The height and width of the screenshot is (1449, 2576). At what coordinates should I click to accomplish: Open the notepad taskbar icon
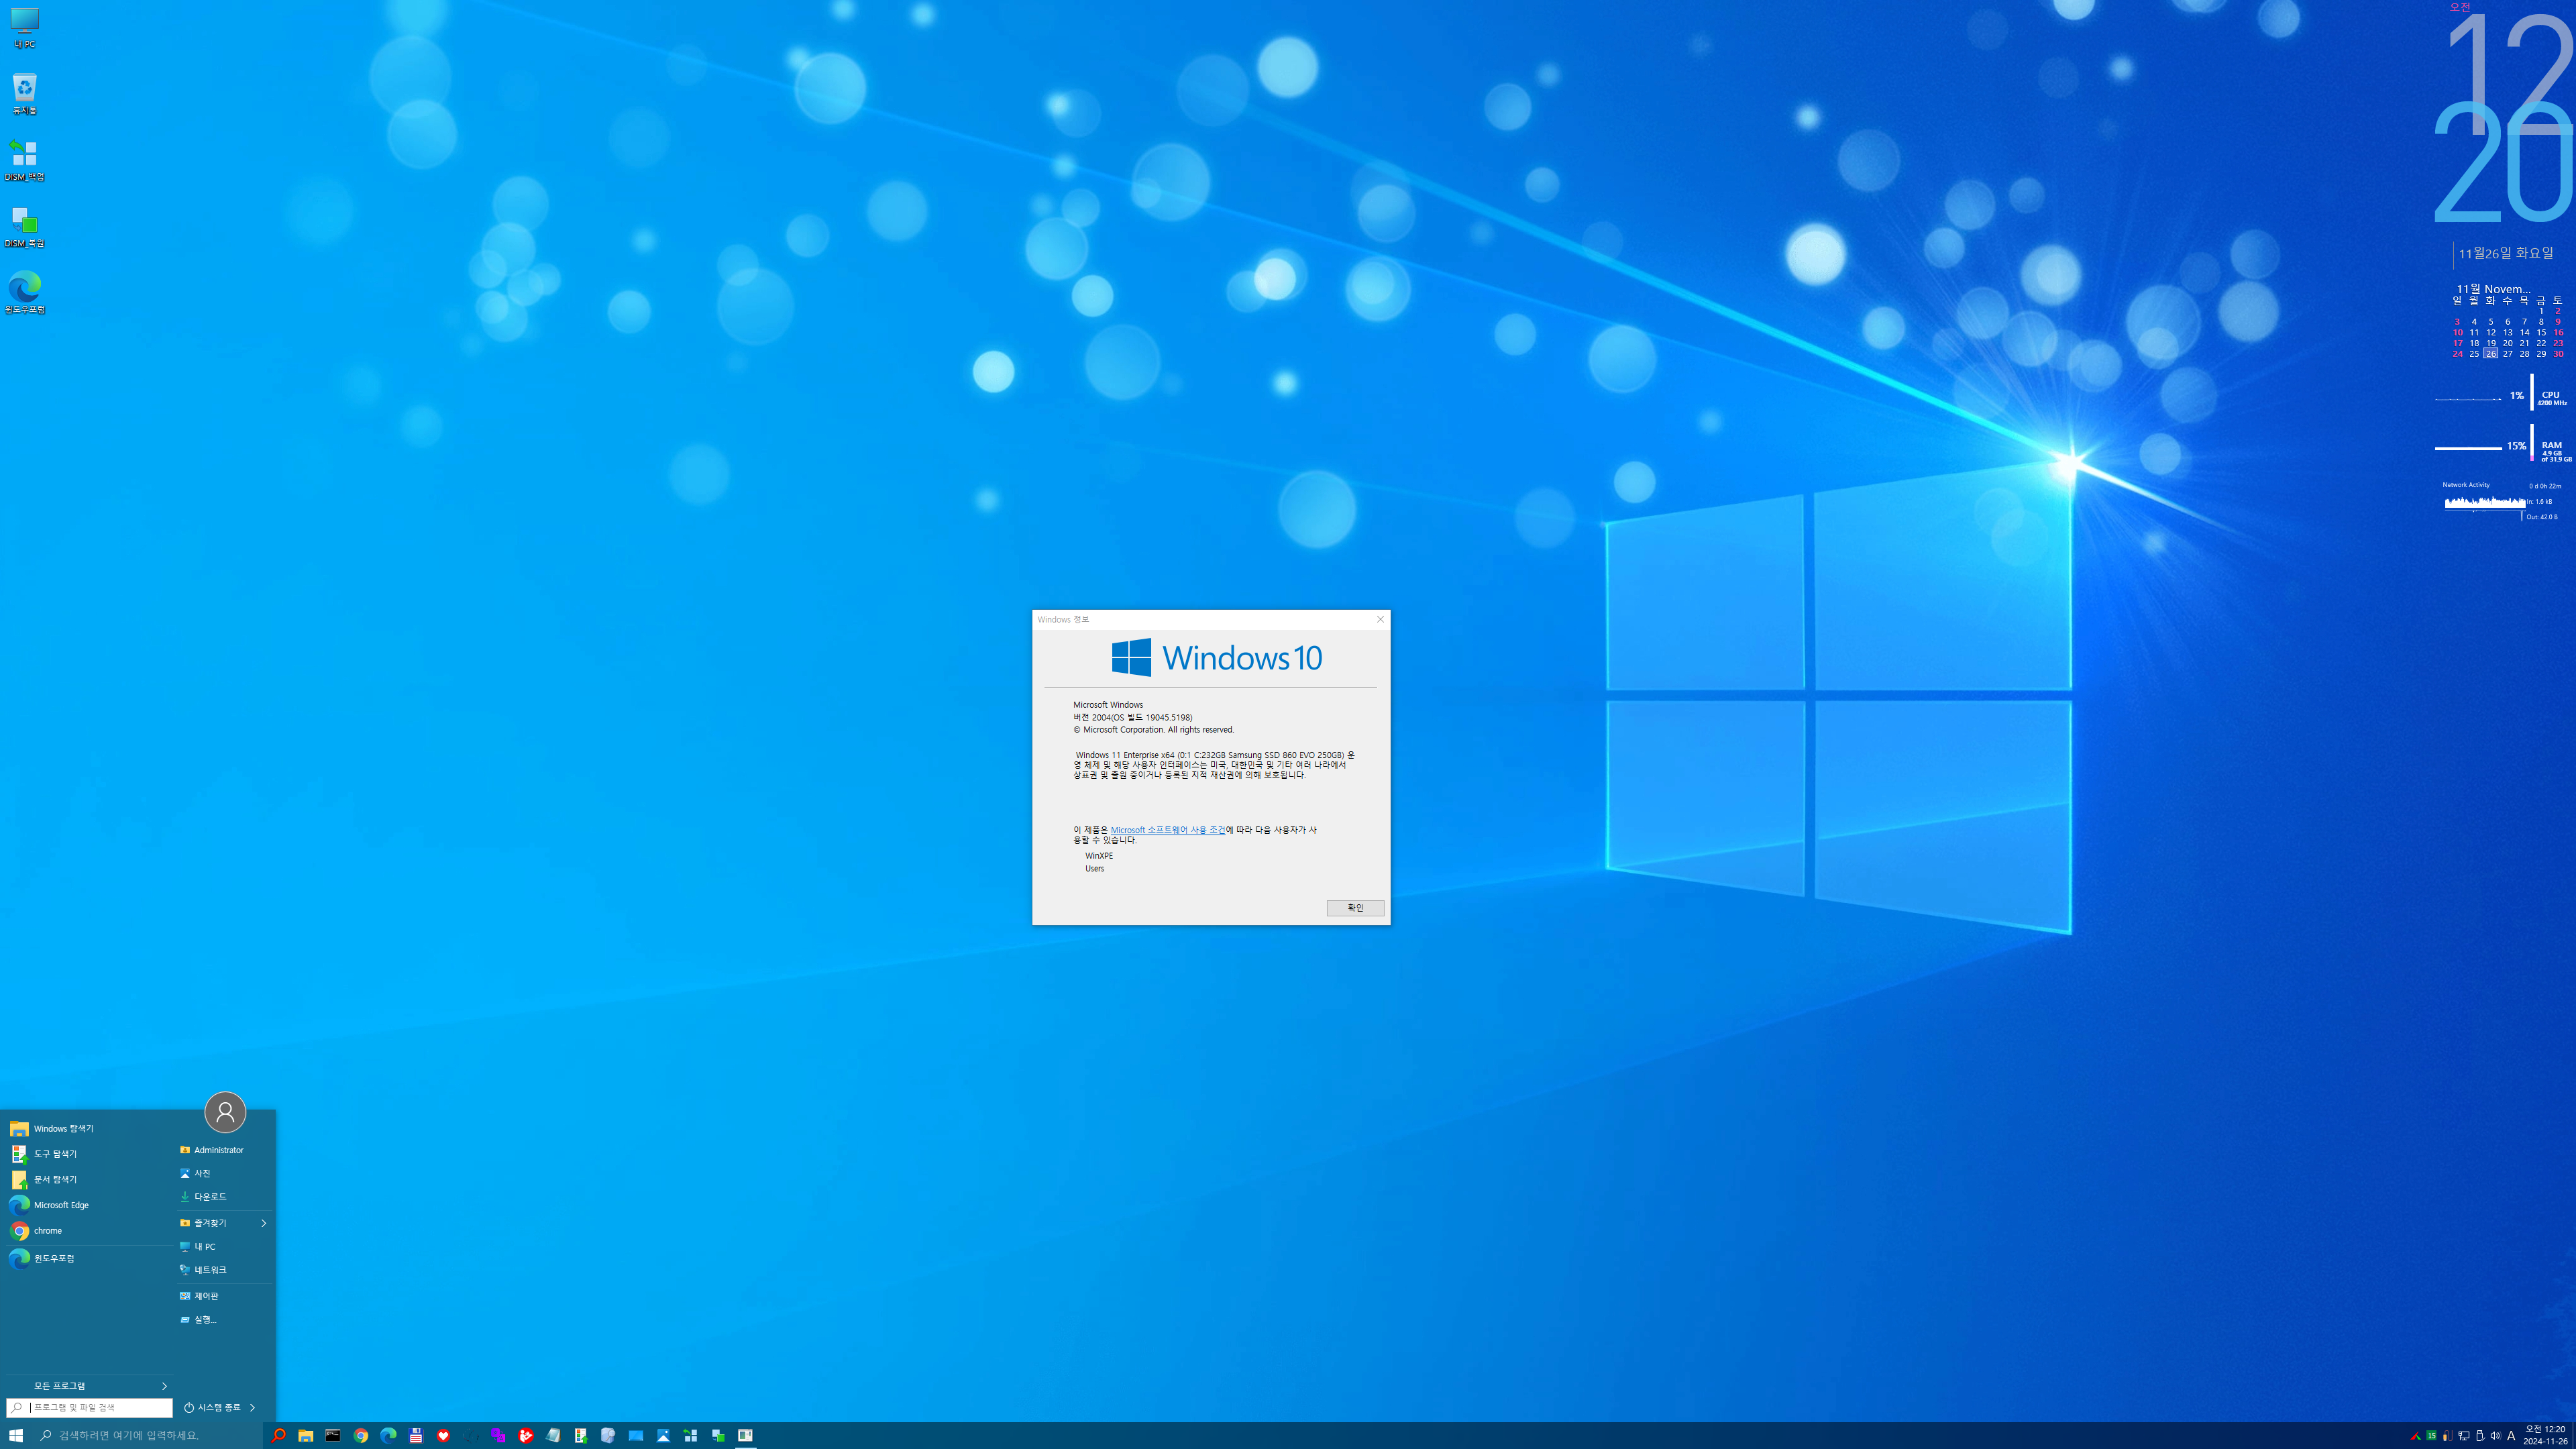pos(553,1435)
